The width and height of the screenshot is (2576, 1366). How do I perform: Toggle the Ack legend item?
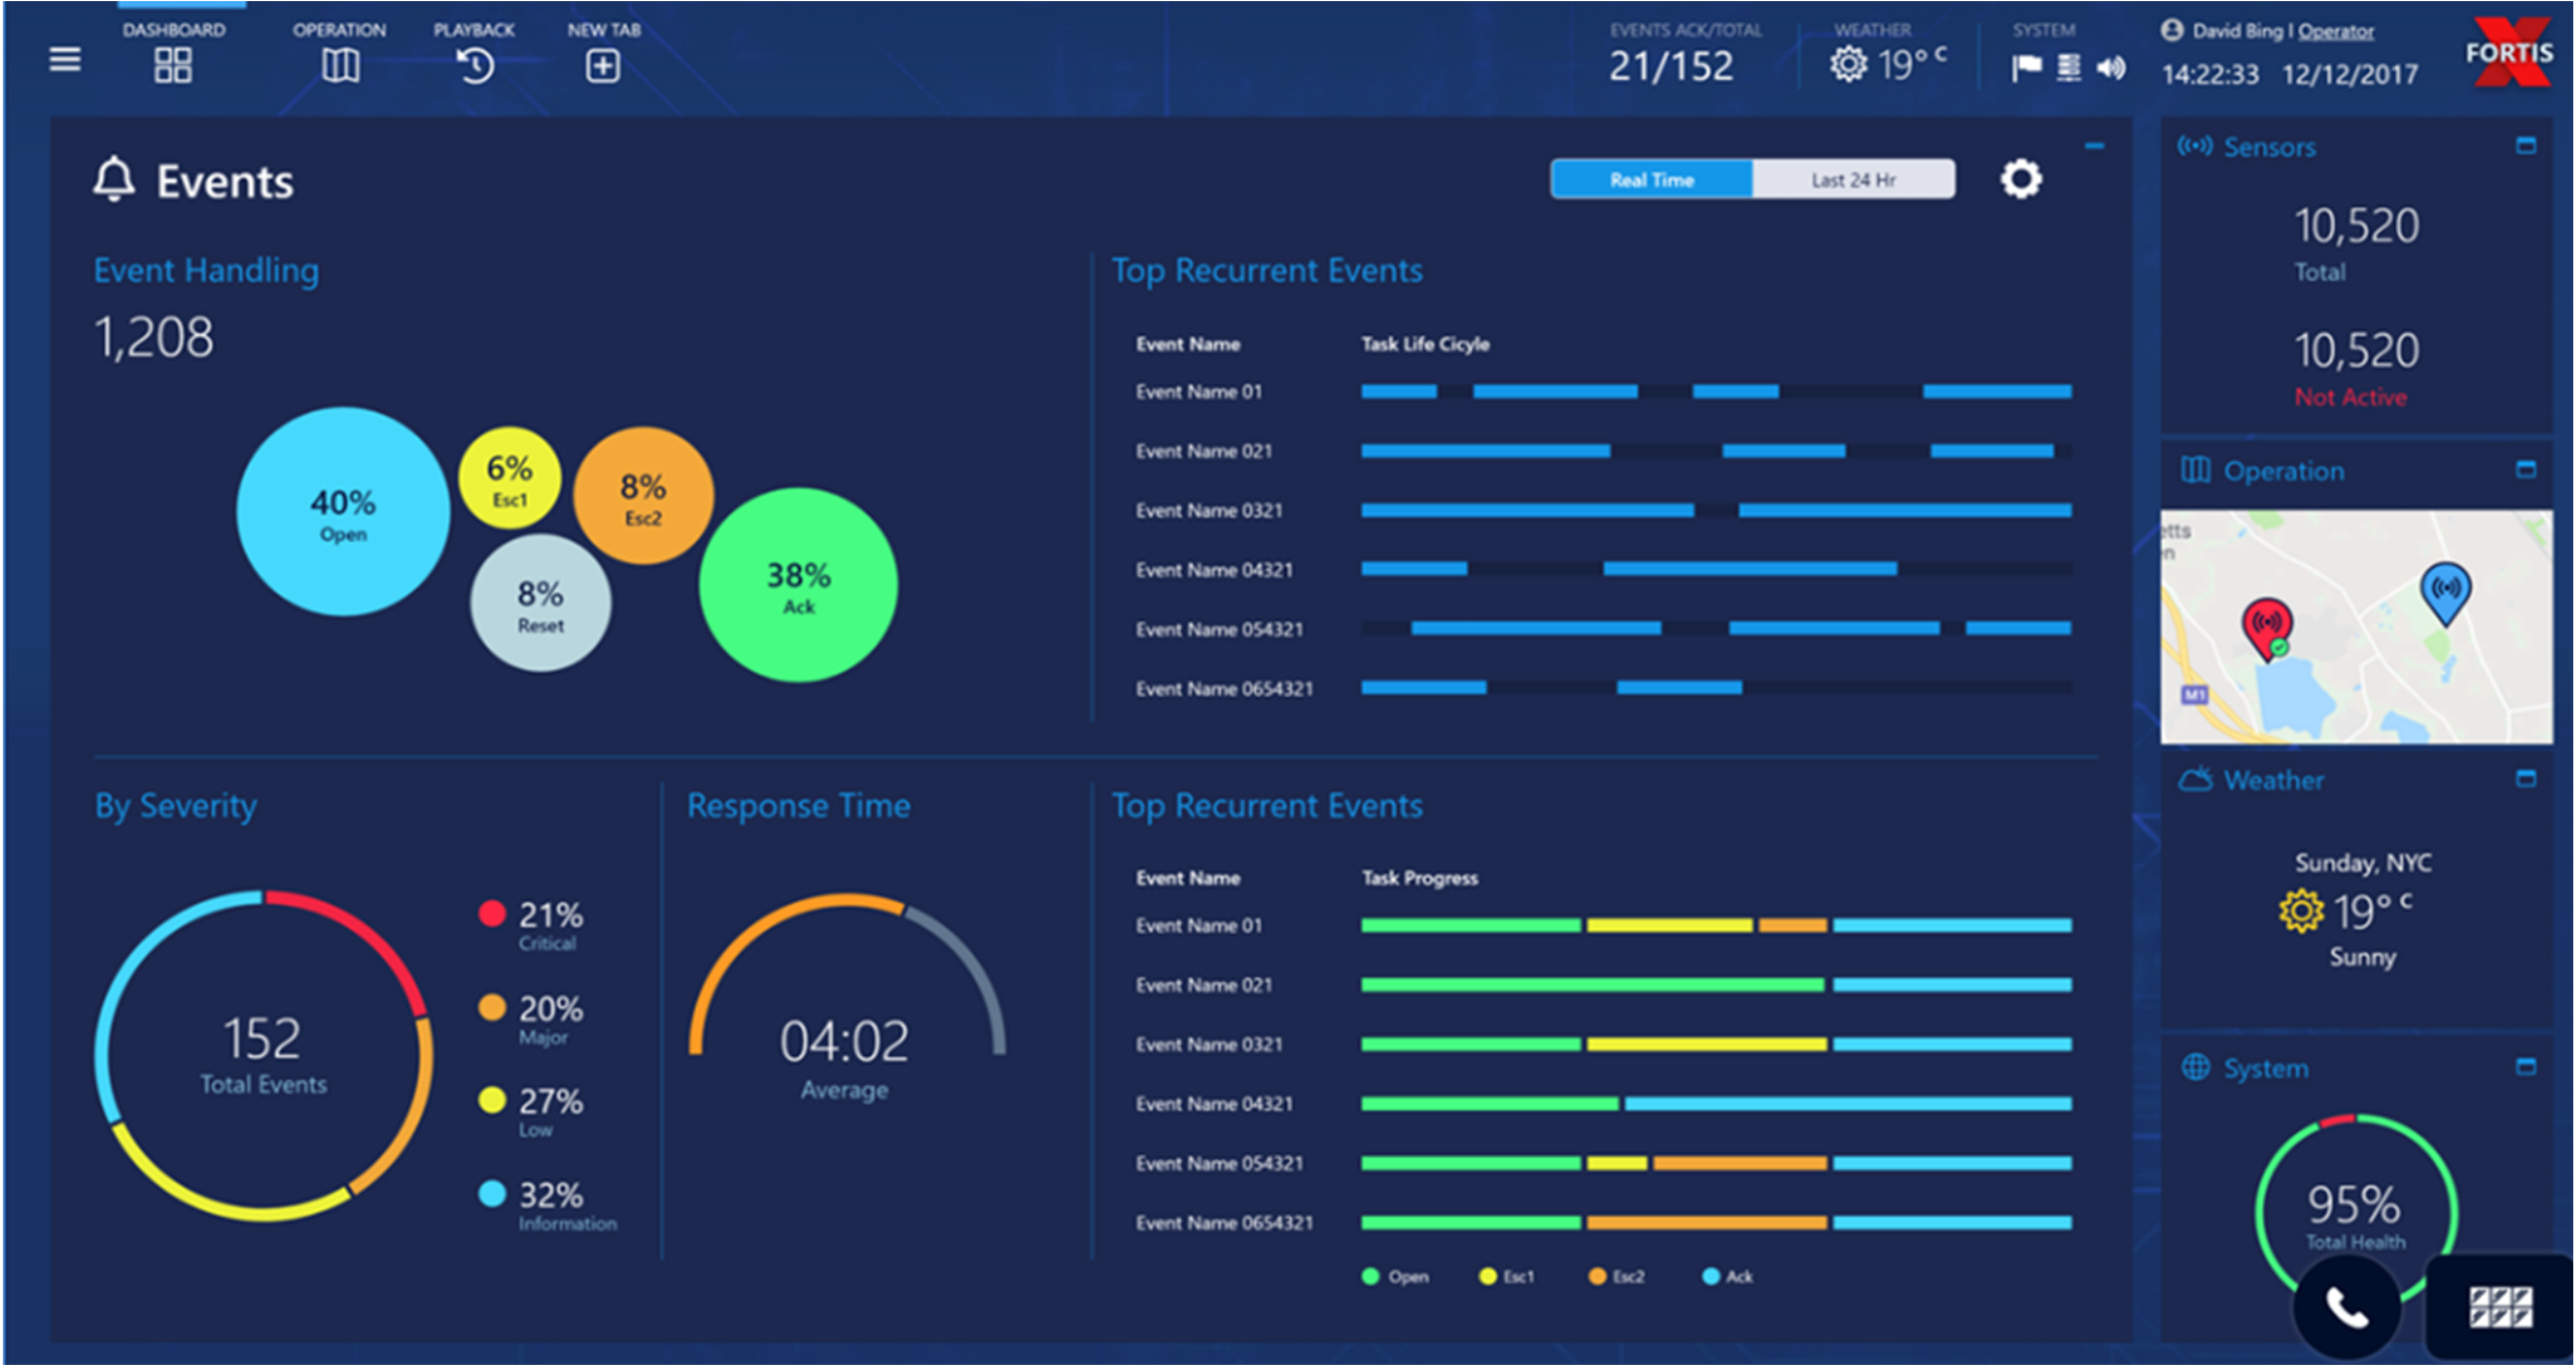point(1727,1277)
